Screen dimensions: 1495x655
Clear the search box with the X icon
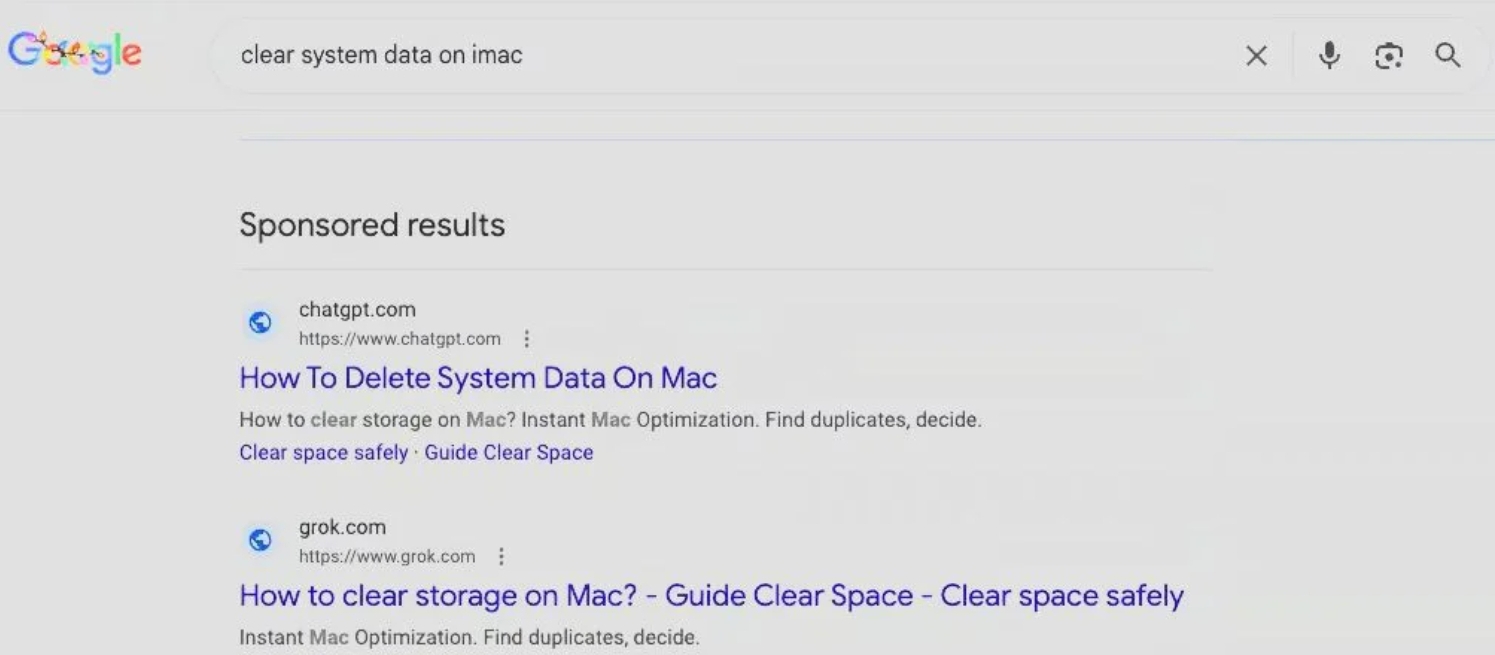(1256, 56)
